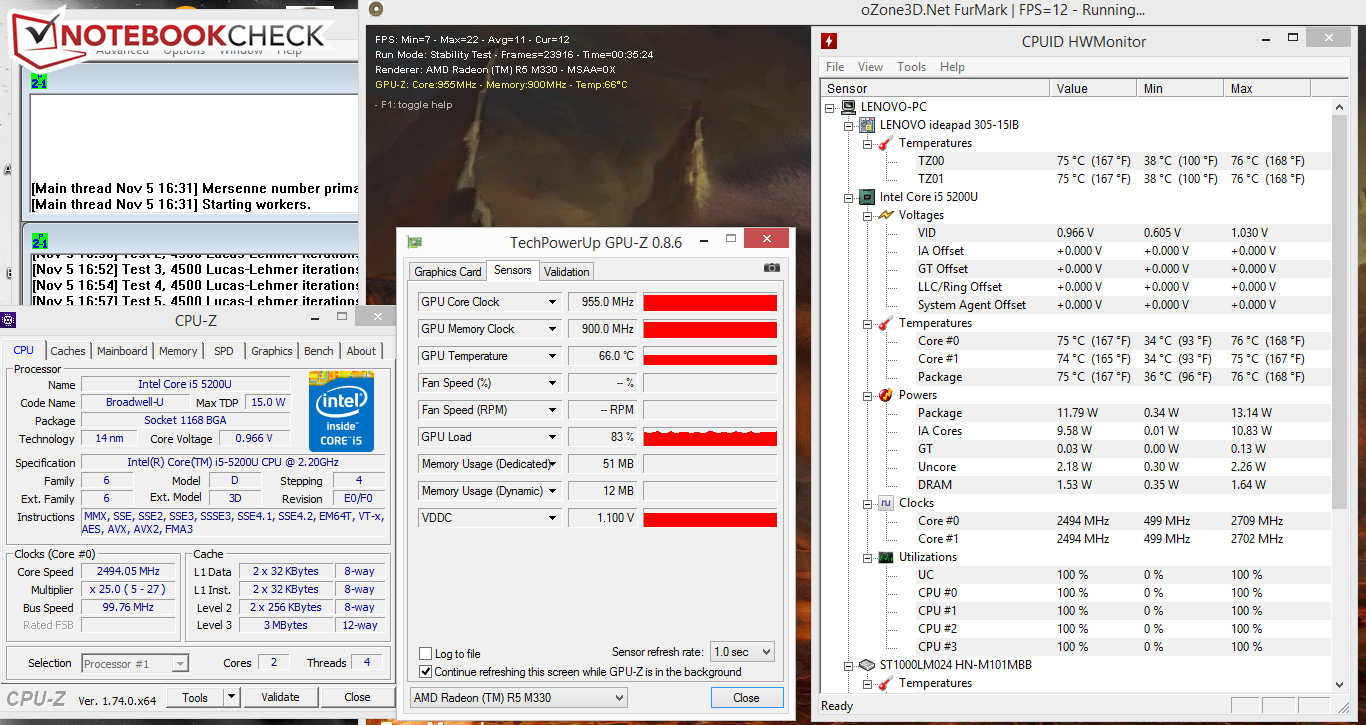This screenshot has width=1366, height=725.
Task: Click the Close button in GPU-Z
Action: point(746,698)
